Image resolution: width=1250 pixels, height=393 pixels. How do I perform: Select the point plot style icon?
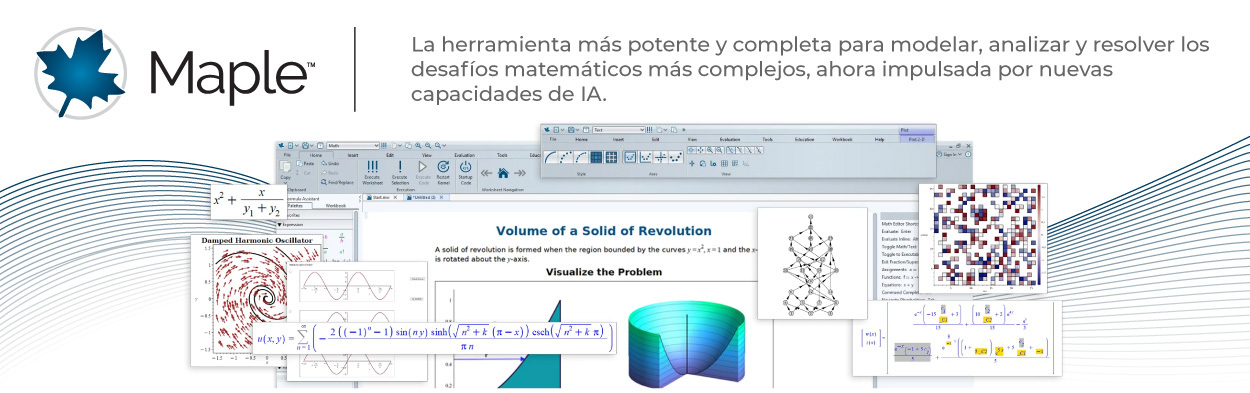pos(566,157)
